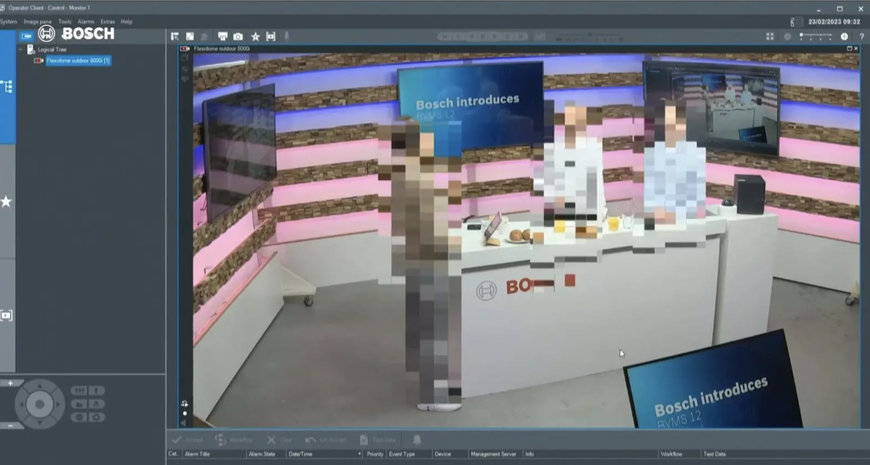Click the bell icon in alarm toolbar
Image resolution: width=870 pixels, height=465 pixels.
[417, 440]
